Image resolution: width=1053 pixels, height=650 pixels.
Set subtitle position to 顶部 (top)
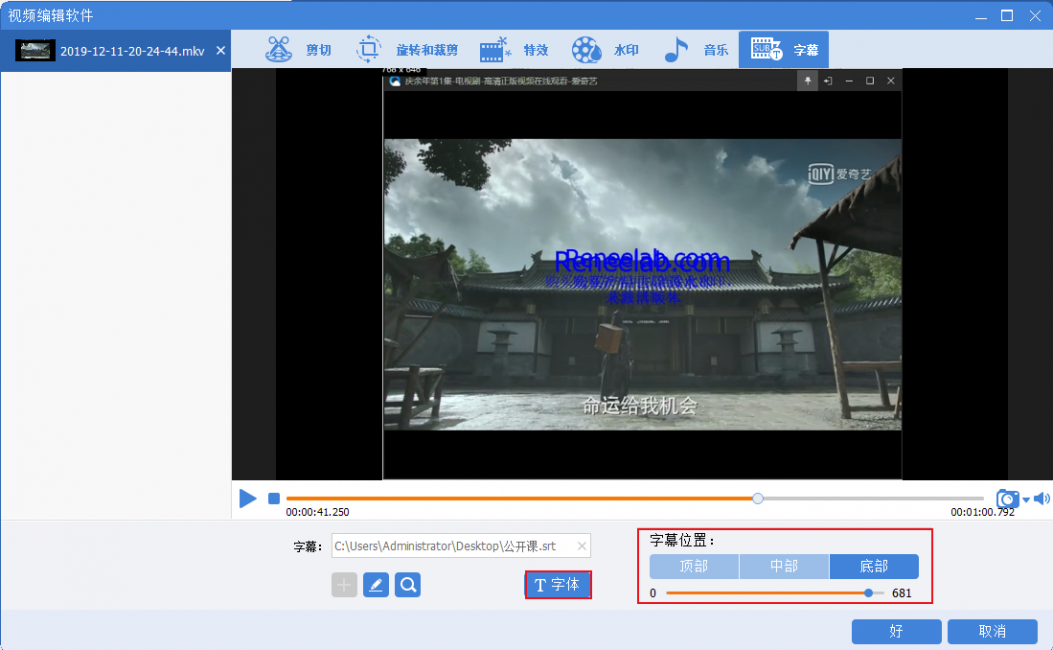694,566
